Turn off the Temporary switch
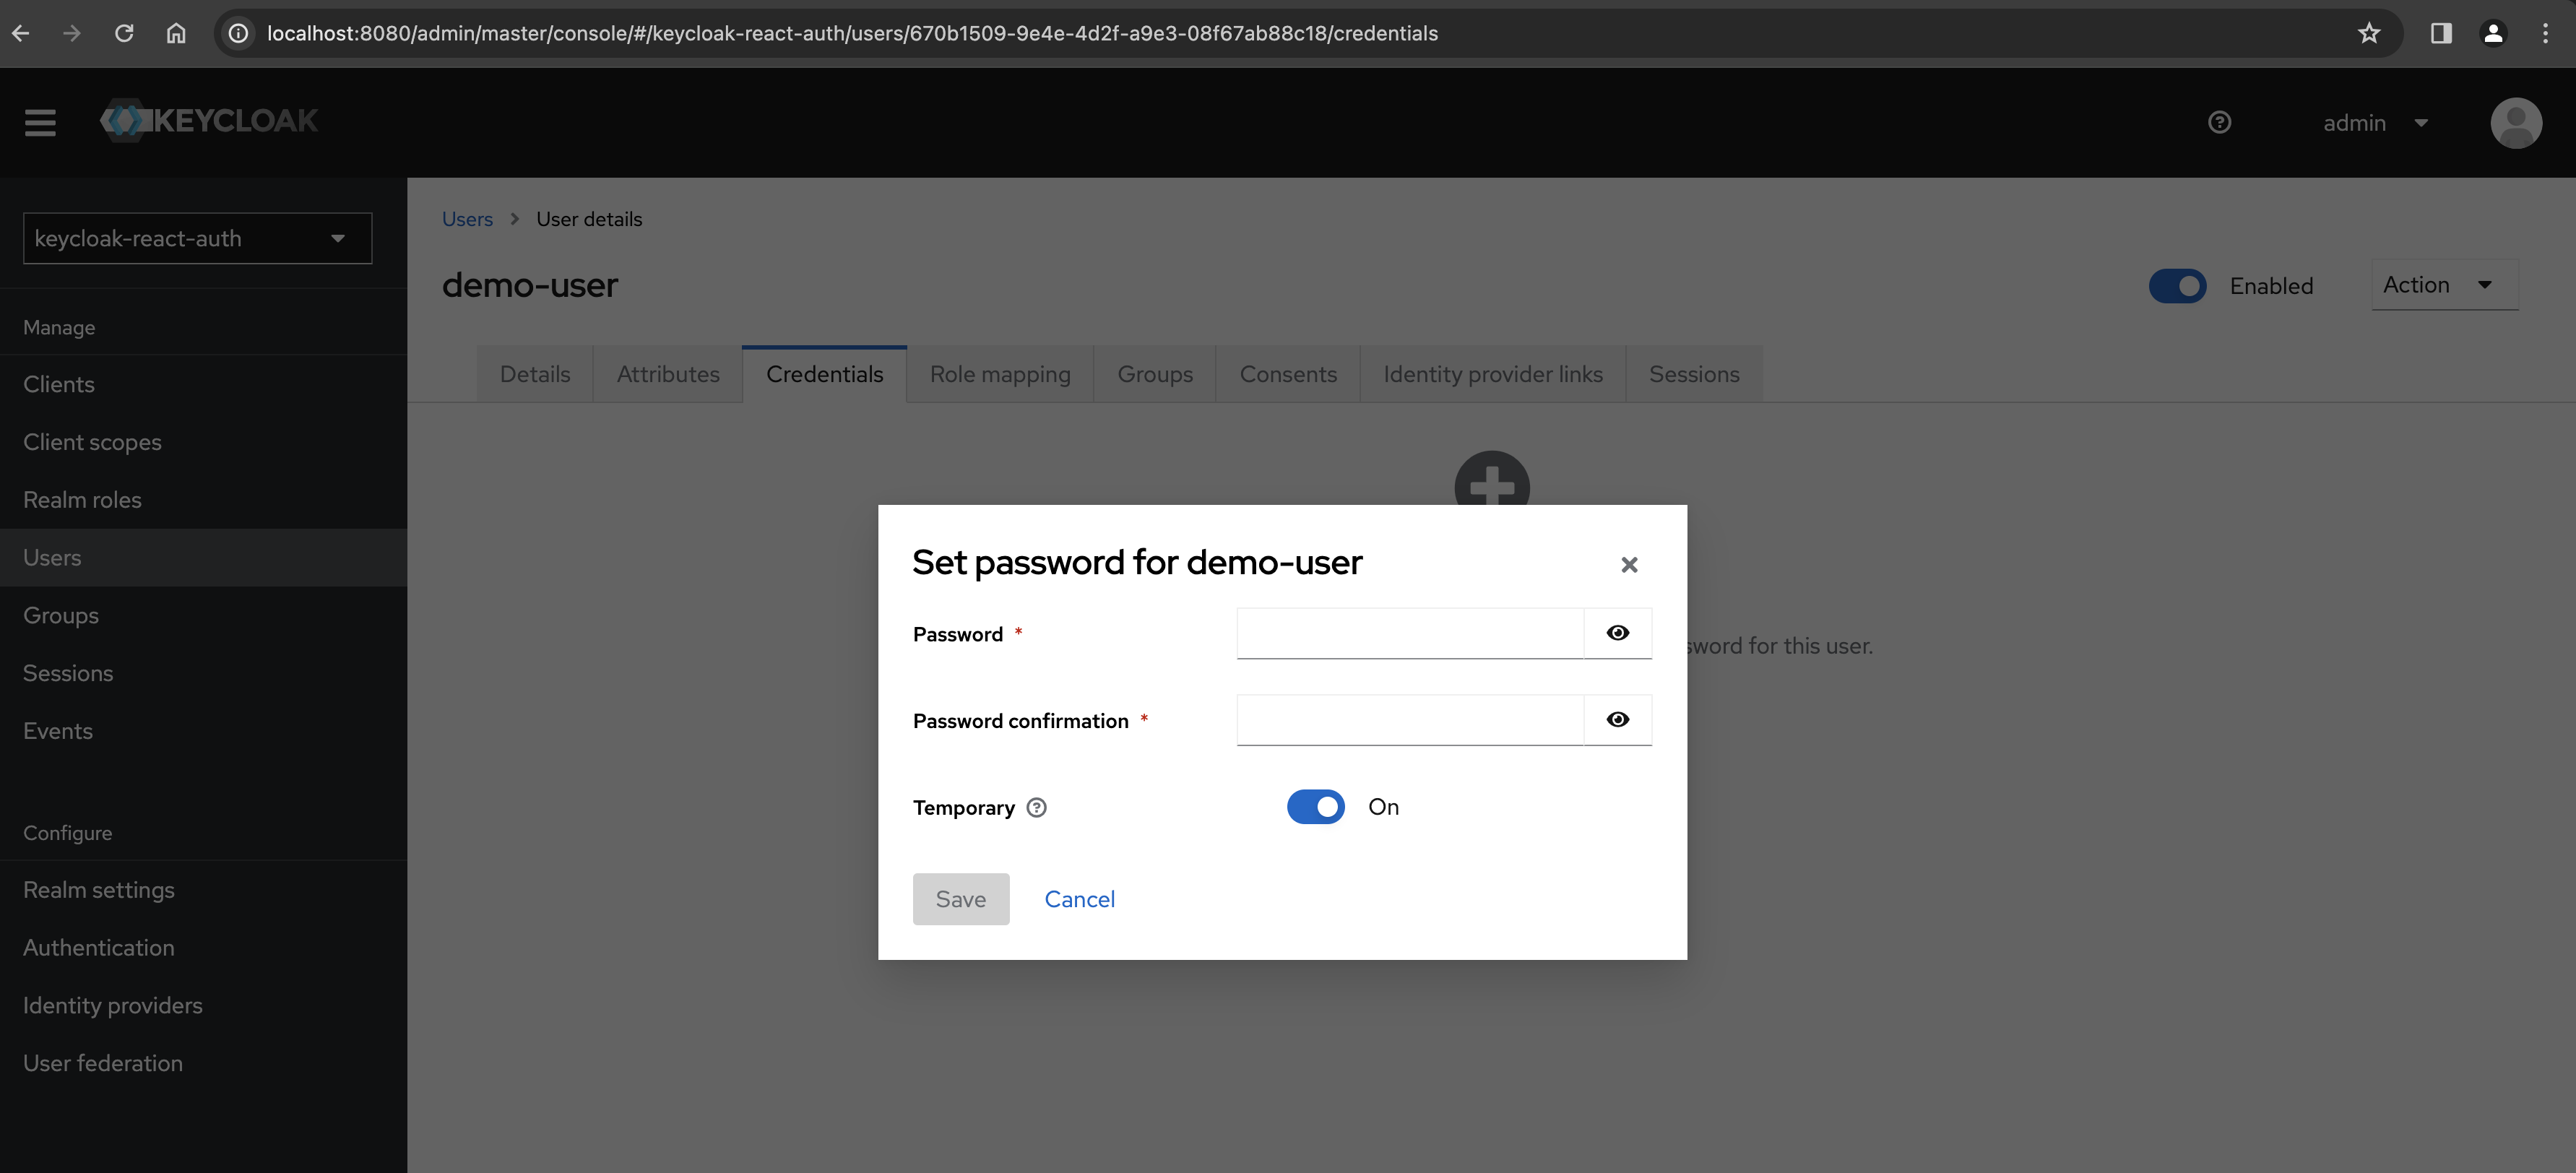This screenshot has width=2576, height=1173. [x=1315, y=807]
